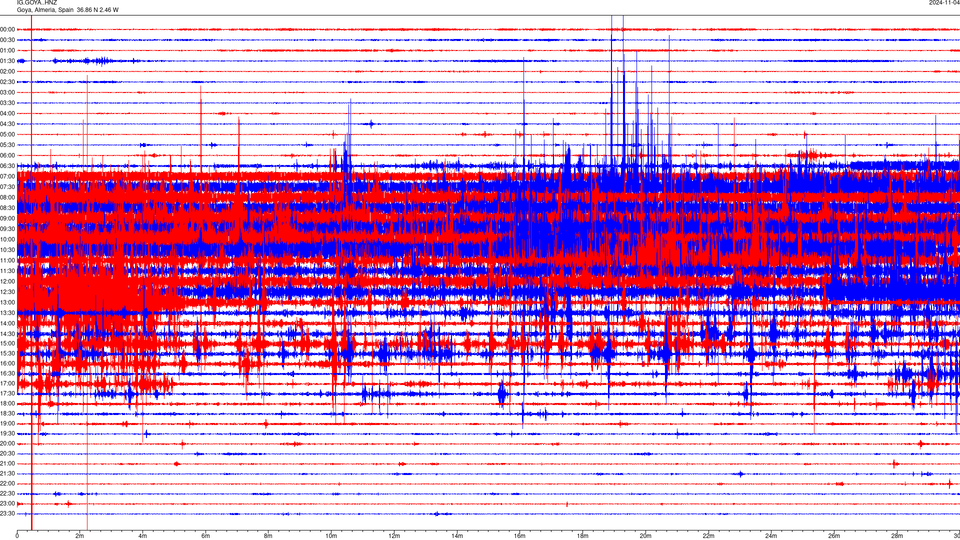This screenshot has height=540, width=960.
Task: Click the 14:30 time label
Action: (7, 334)
